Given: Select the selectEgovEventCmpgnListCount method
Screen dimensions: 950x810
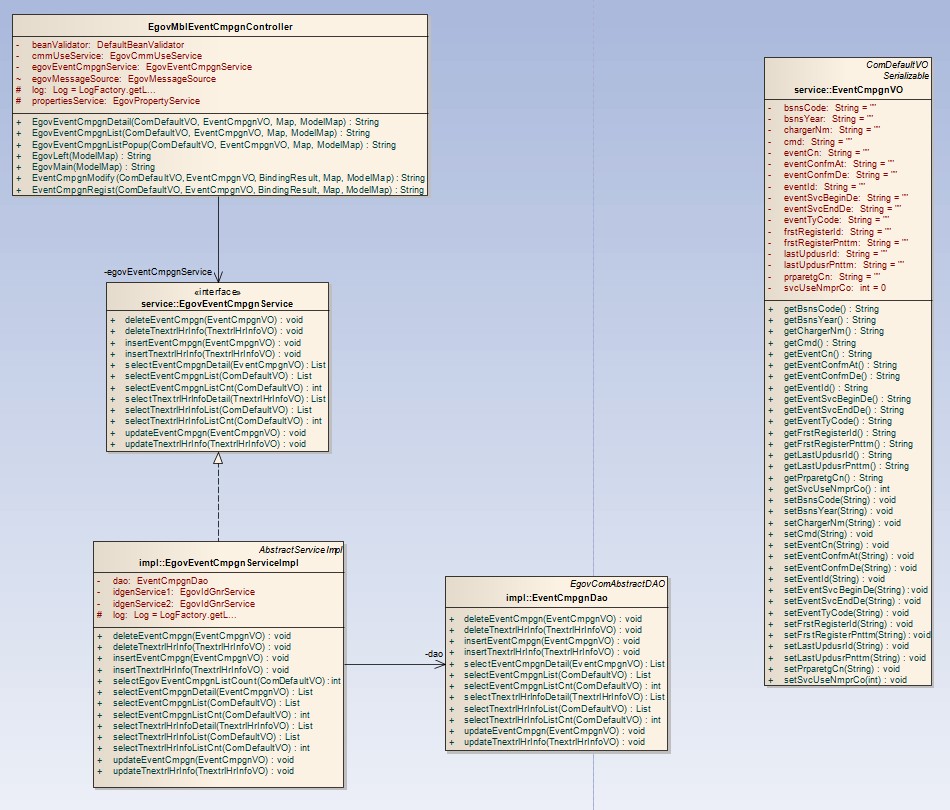Looking at the screenshot, I should [x=226, y=680].
